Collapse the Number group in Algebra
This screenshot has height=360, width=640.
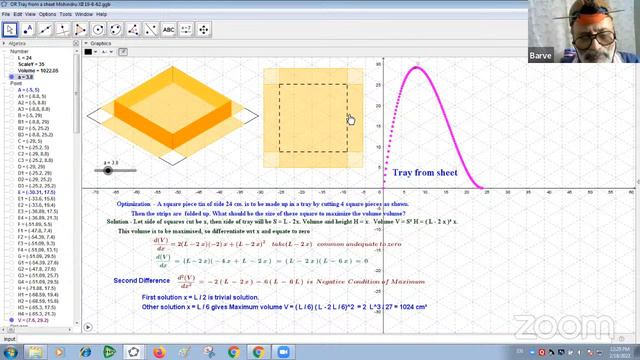(x=4, y=51)
